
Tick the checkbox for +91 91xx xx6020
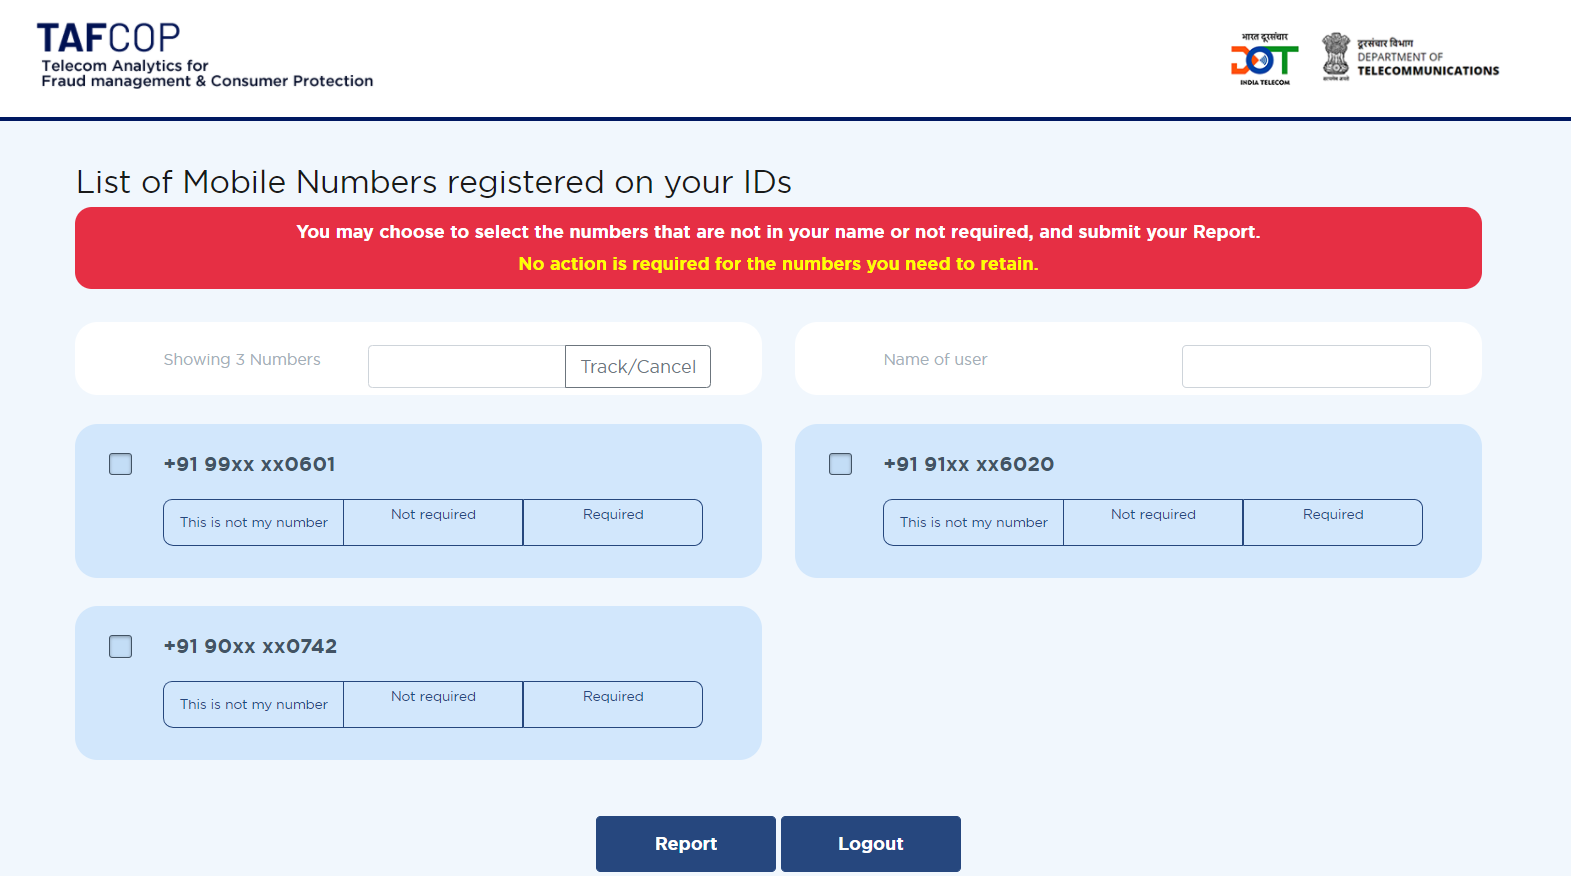840,464
